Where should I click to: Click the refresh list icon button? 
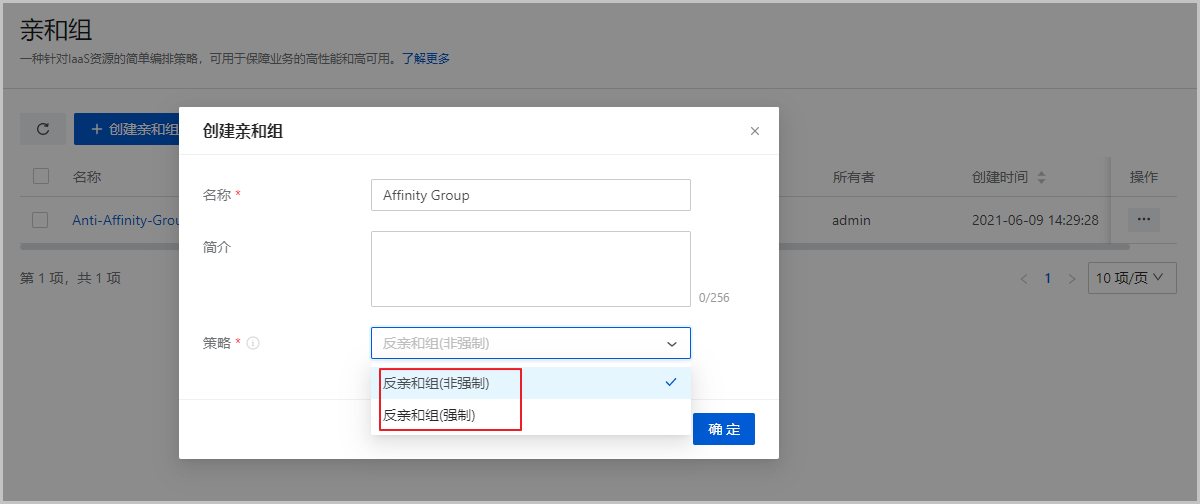43,129
